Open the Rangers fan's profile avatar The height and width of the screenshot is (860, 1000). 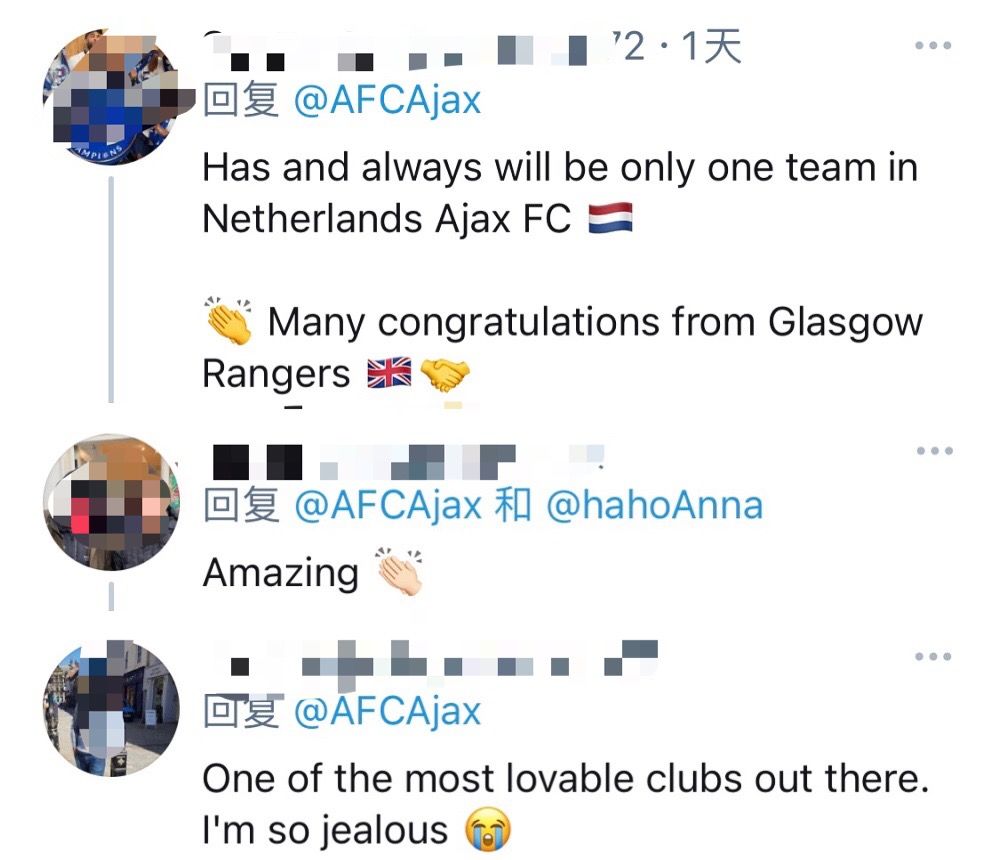click(112, 96)
